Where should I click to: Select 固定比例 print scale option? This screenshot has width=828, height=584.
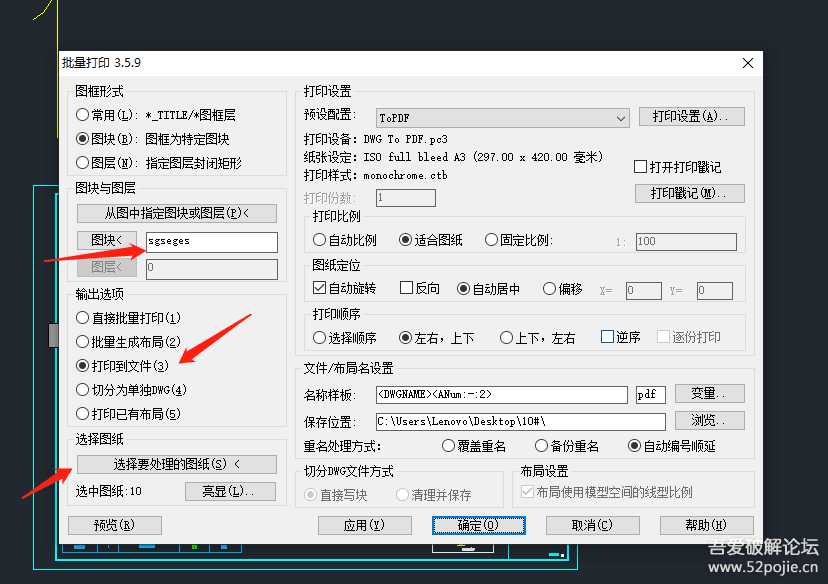(x=493, y=239)
